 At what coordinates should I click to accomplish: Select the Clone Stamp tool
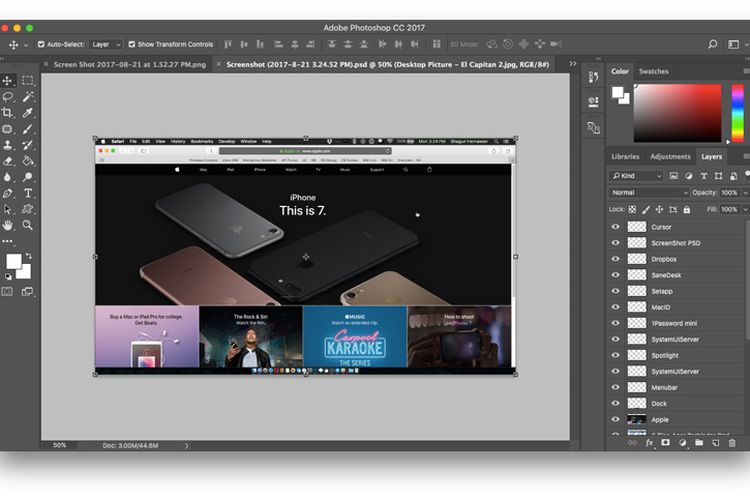coord(8,145)
